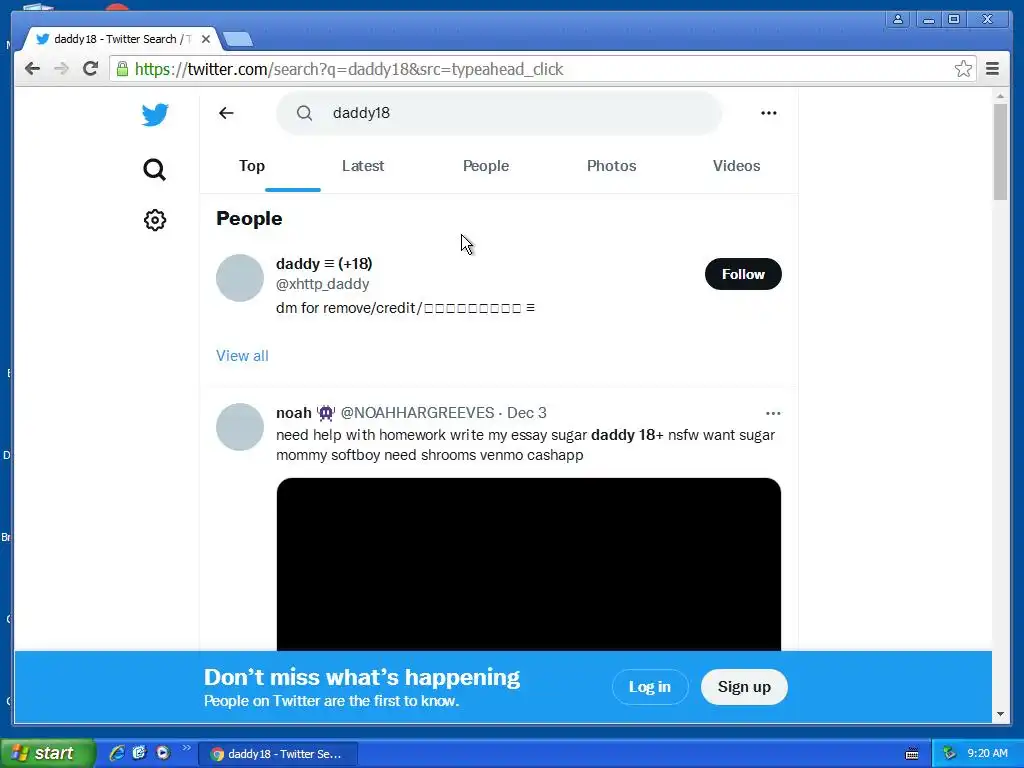The width and height of the screenshot is (1024, 768).
Task: Select the daddy18 Twitter Search browser tab
Action: 122,39
